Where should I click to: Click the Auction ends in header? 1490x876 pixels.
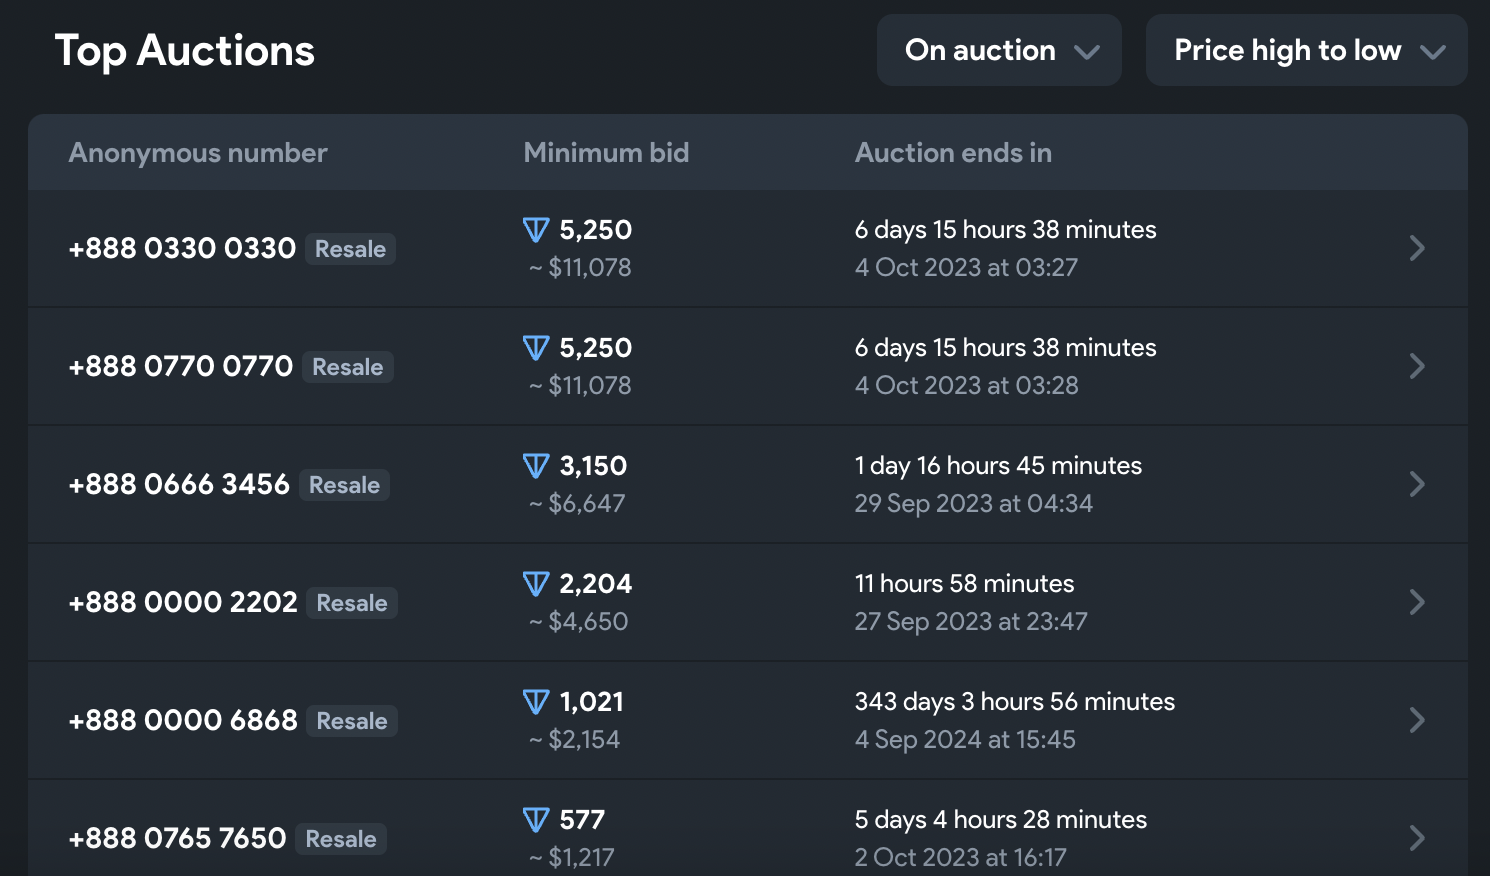[x=953, y=153]
